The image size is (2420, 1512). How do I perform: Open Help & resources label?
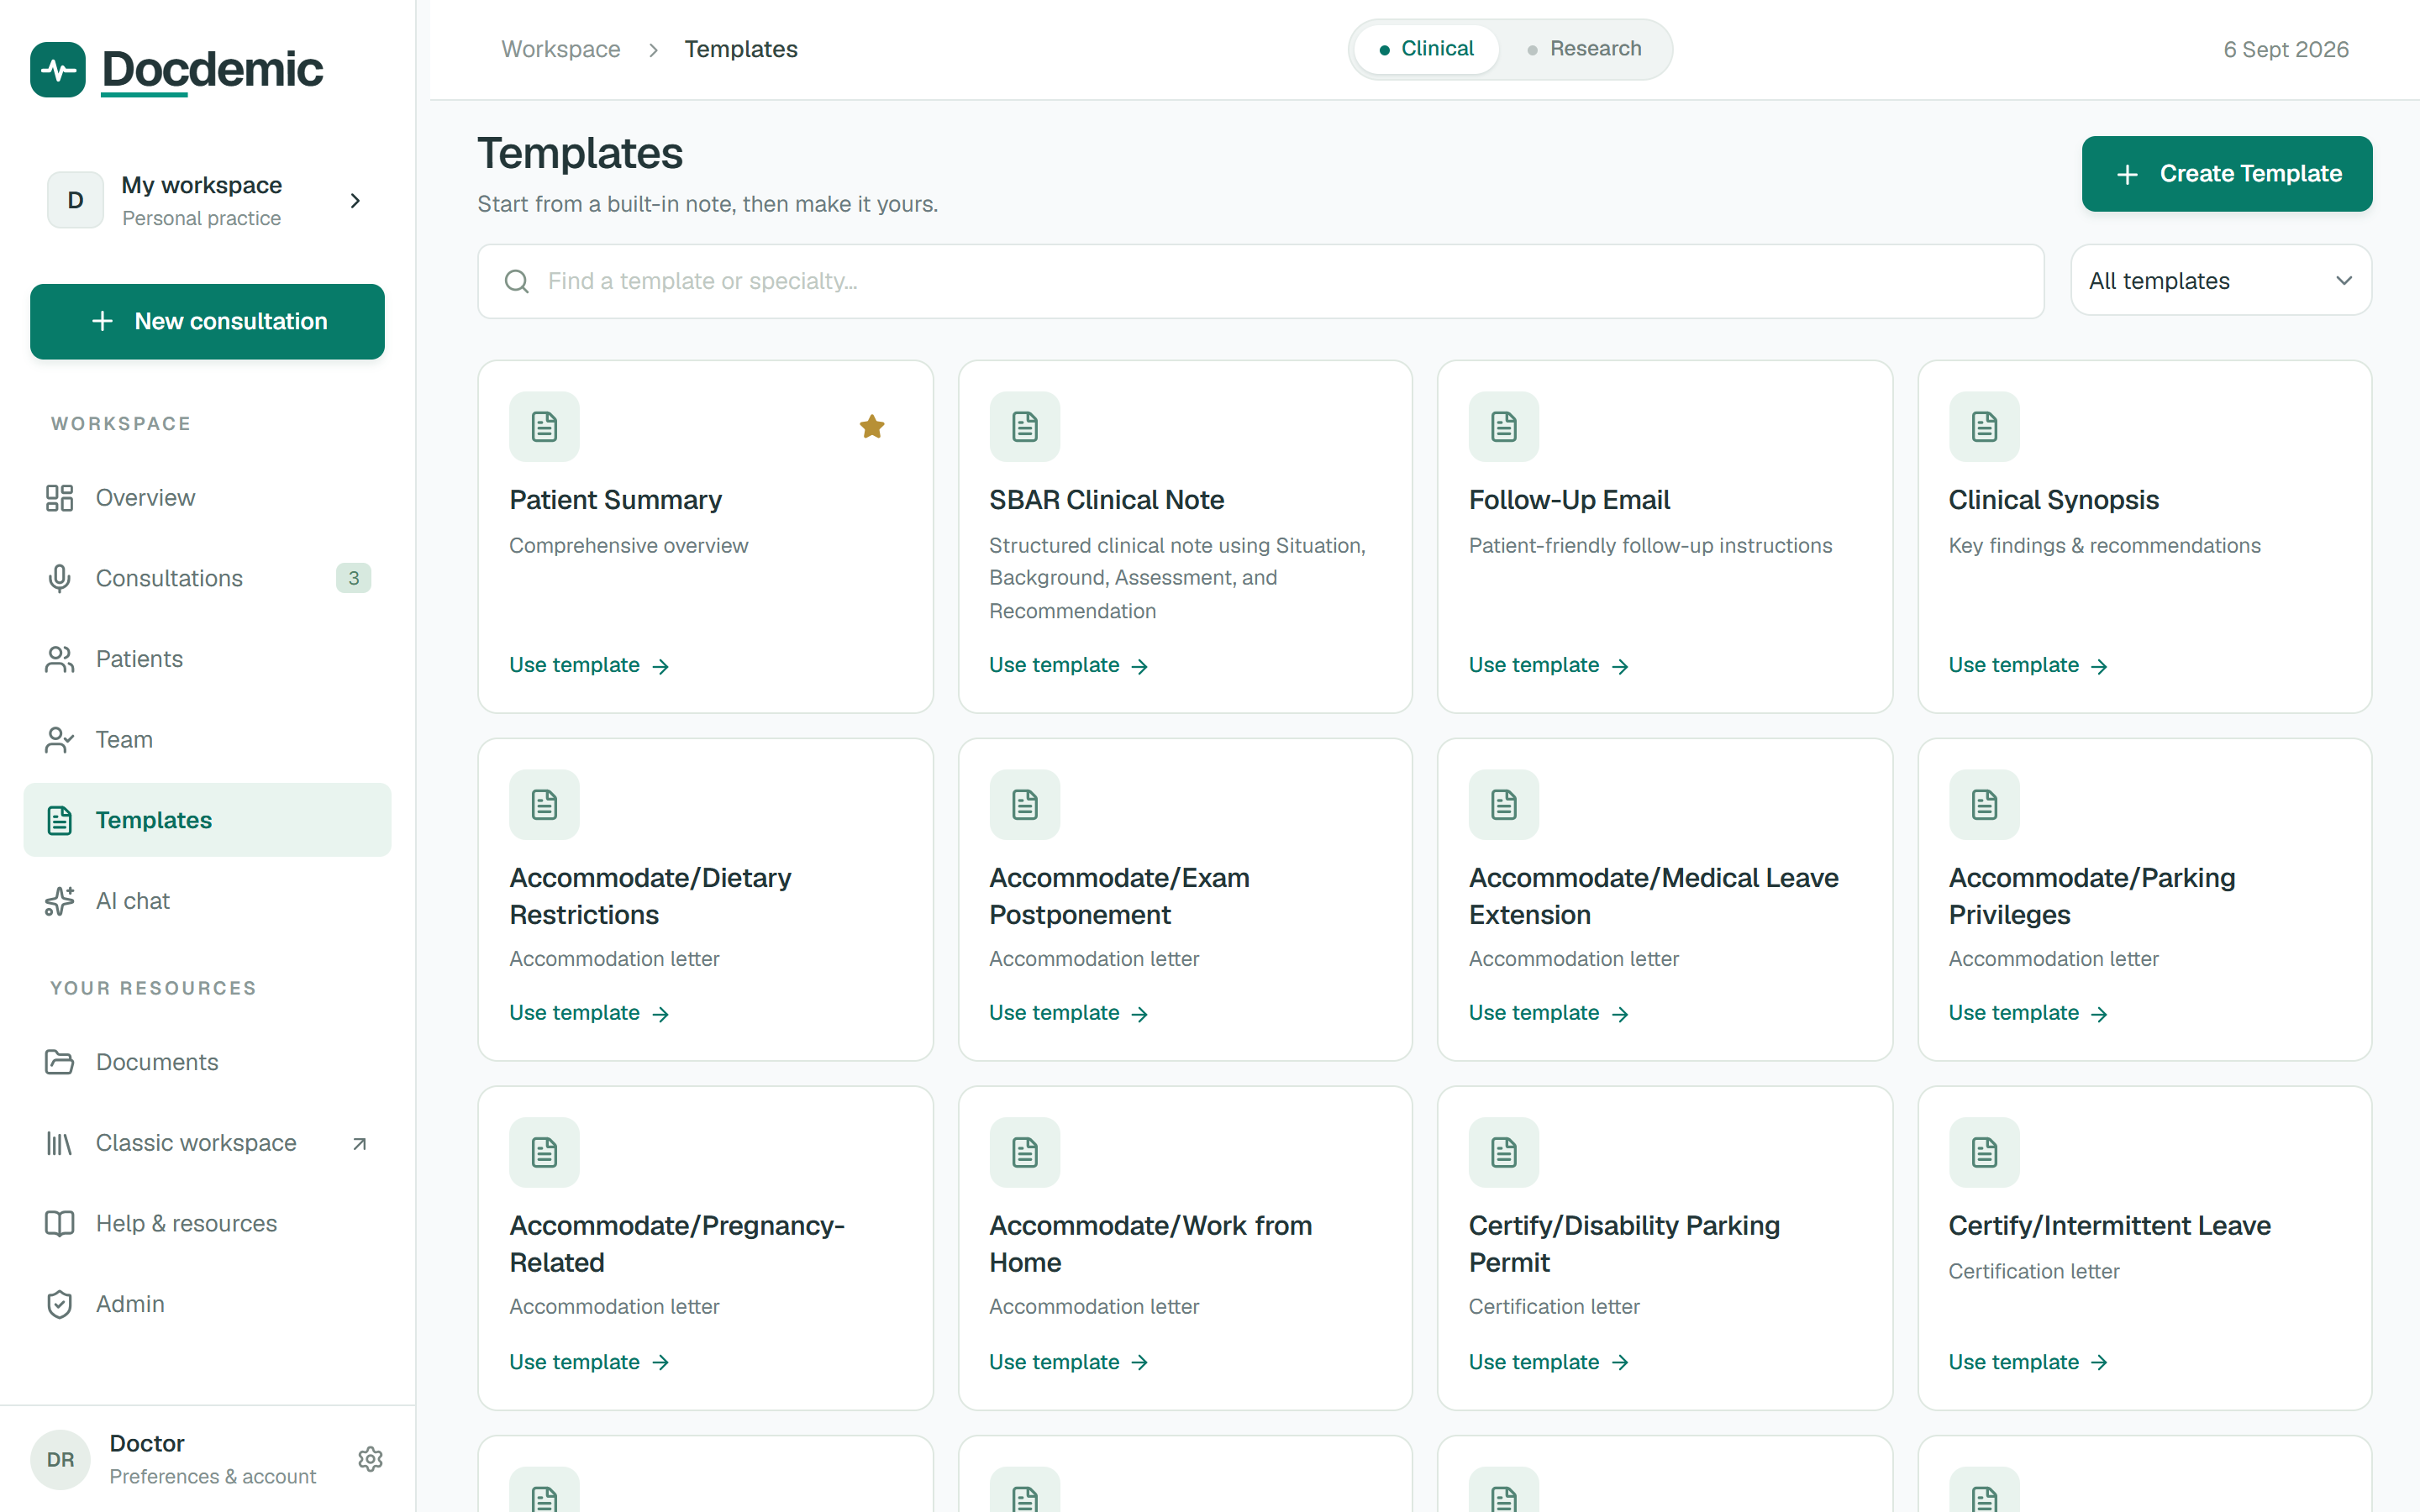click(x=186, y=1223)
